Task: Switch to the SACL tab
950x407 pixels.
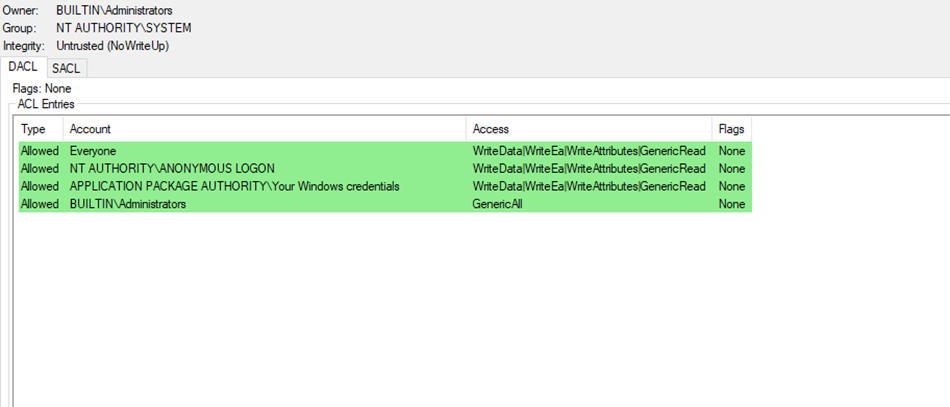Action: (x=66, y=68)
